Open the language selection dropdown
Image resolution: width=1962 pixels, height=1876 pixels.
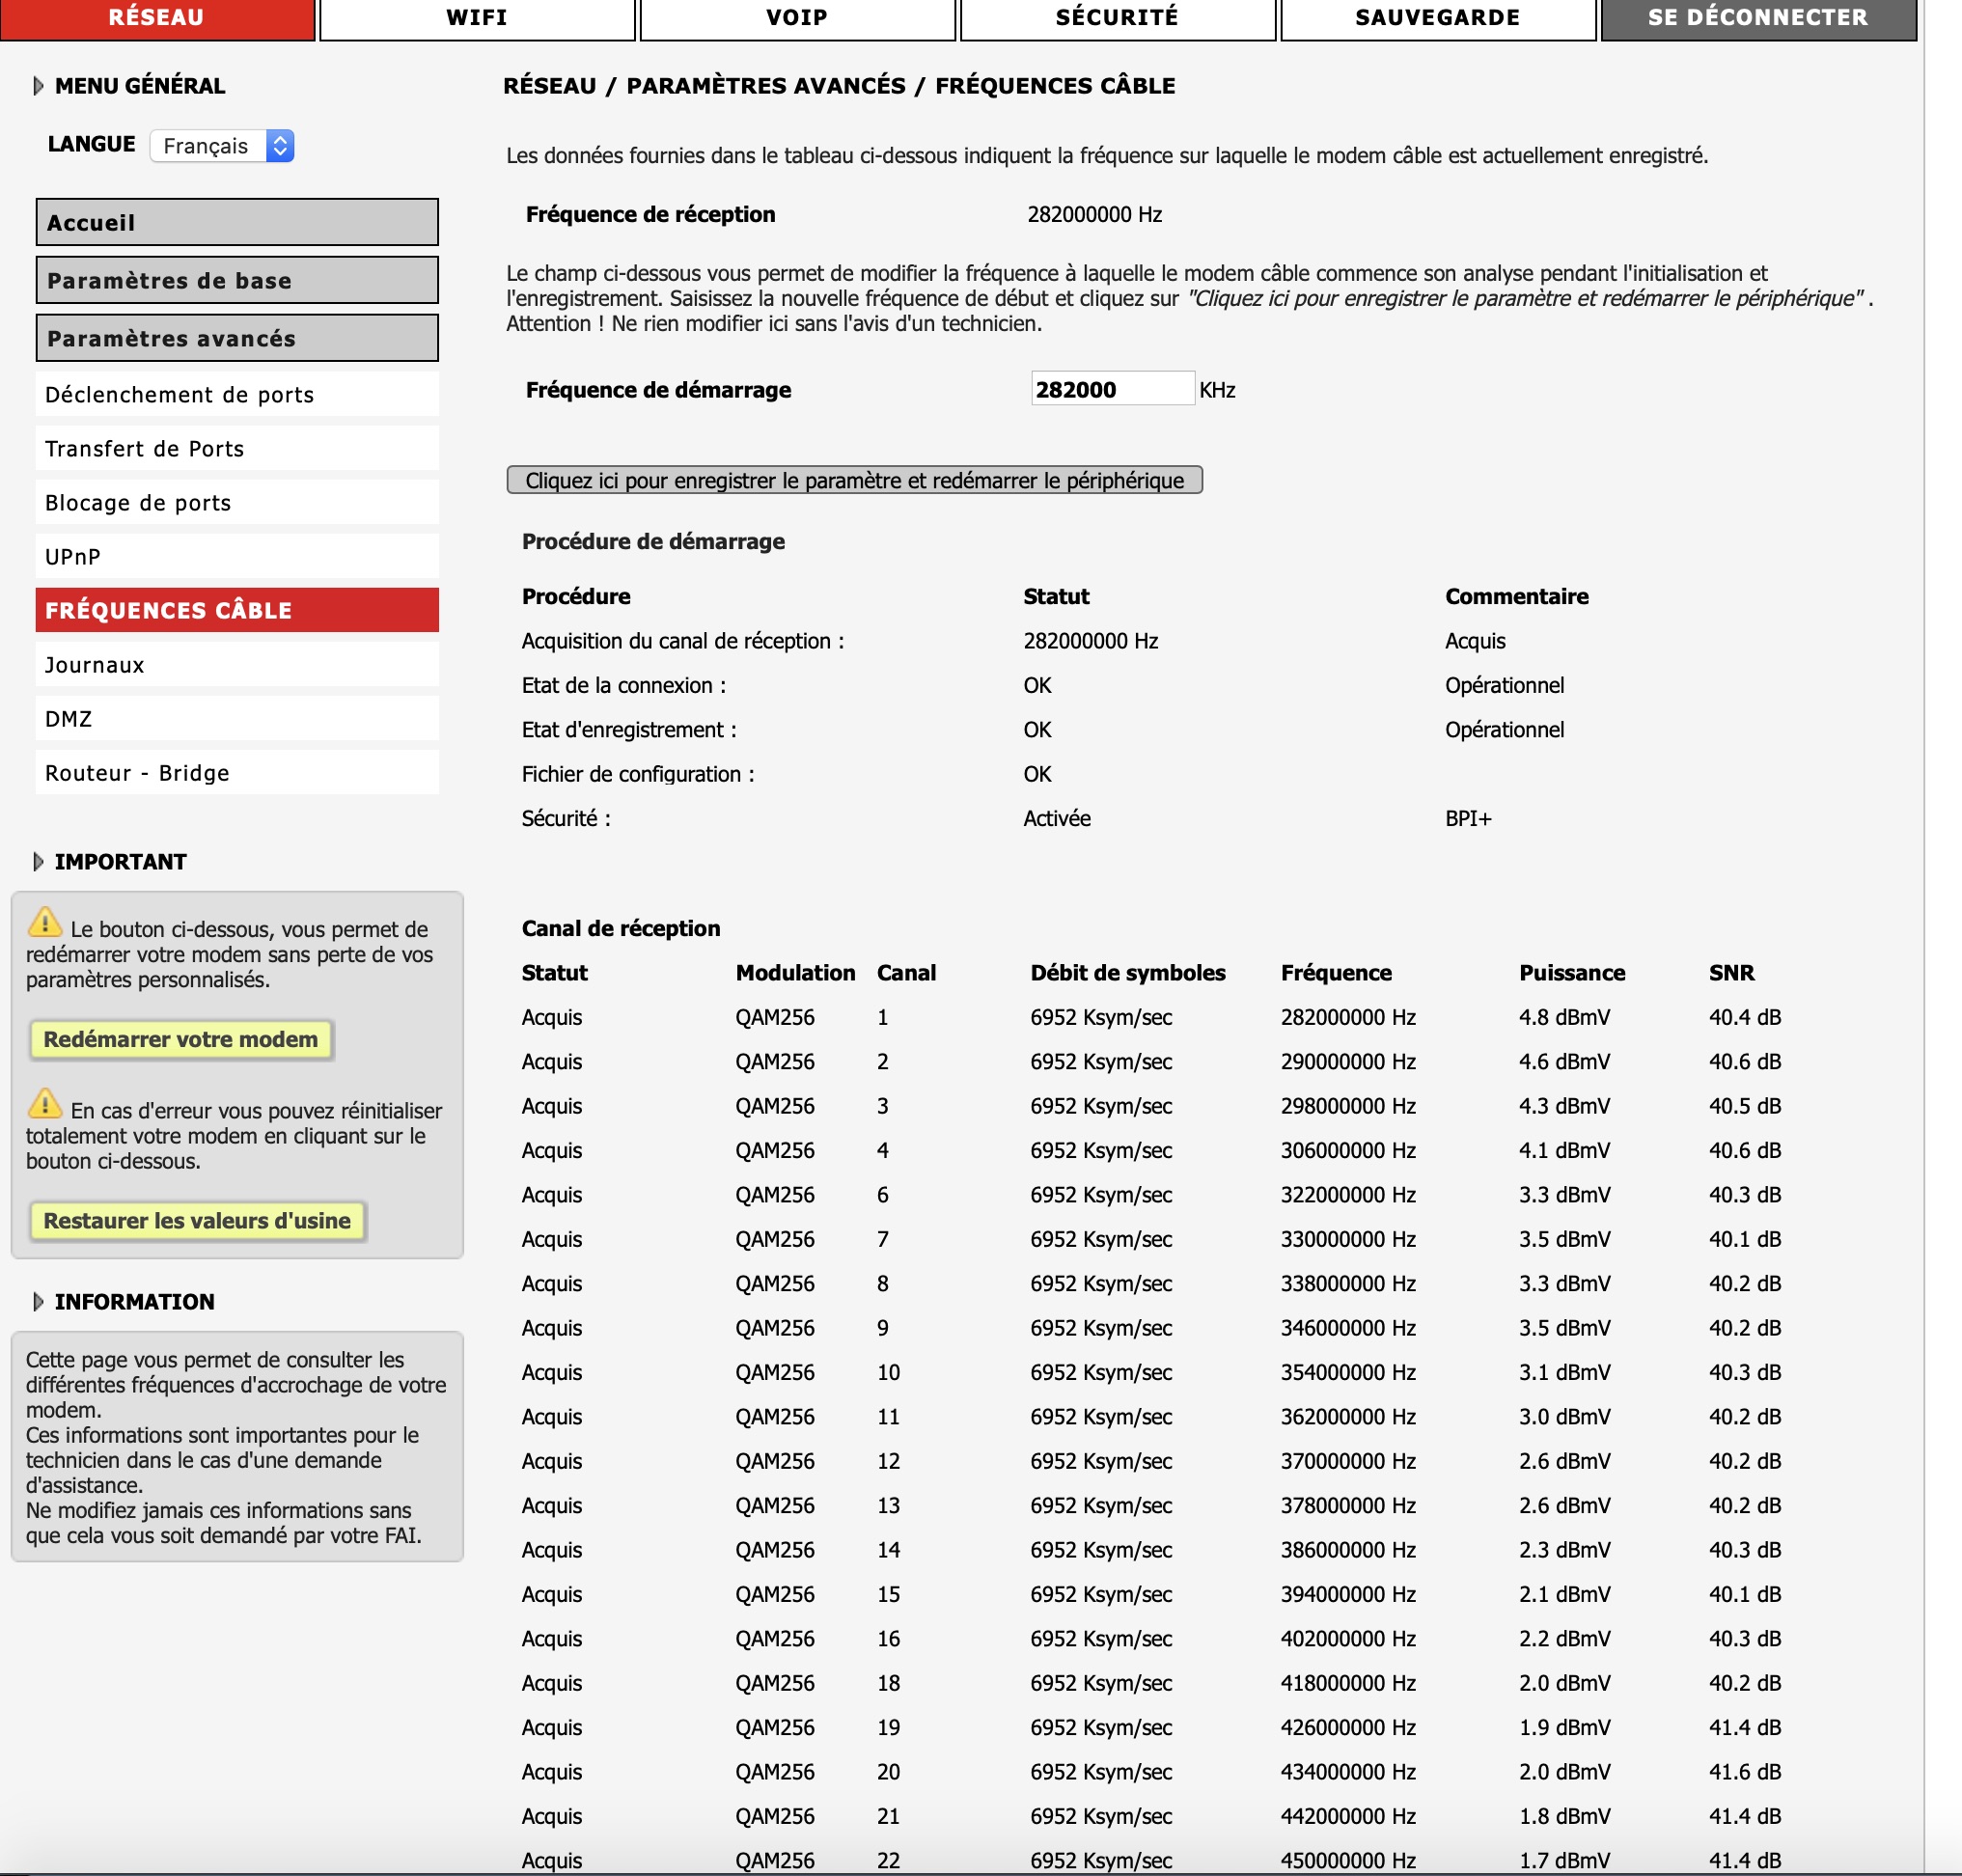(222, 145)
